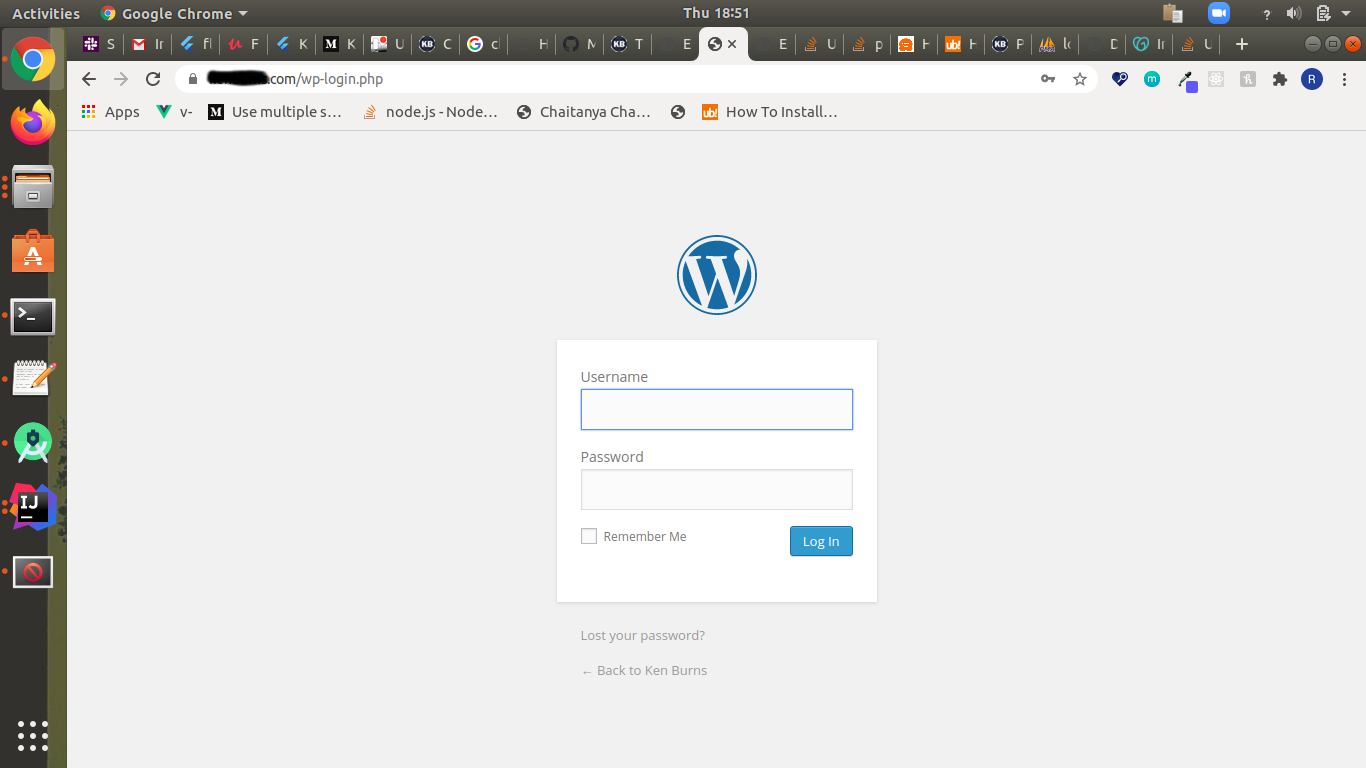Open the 'How To Install…' bookmark

click(x=770, y=112)
